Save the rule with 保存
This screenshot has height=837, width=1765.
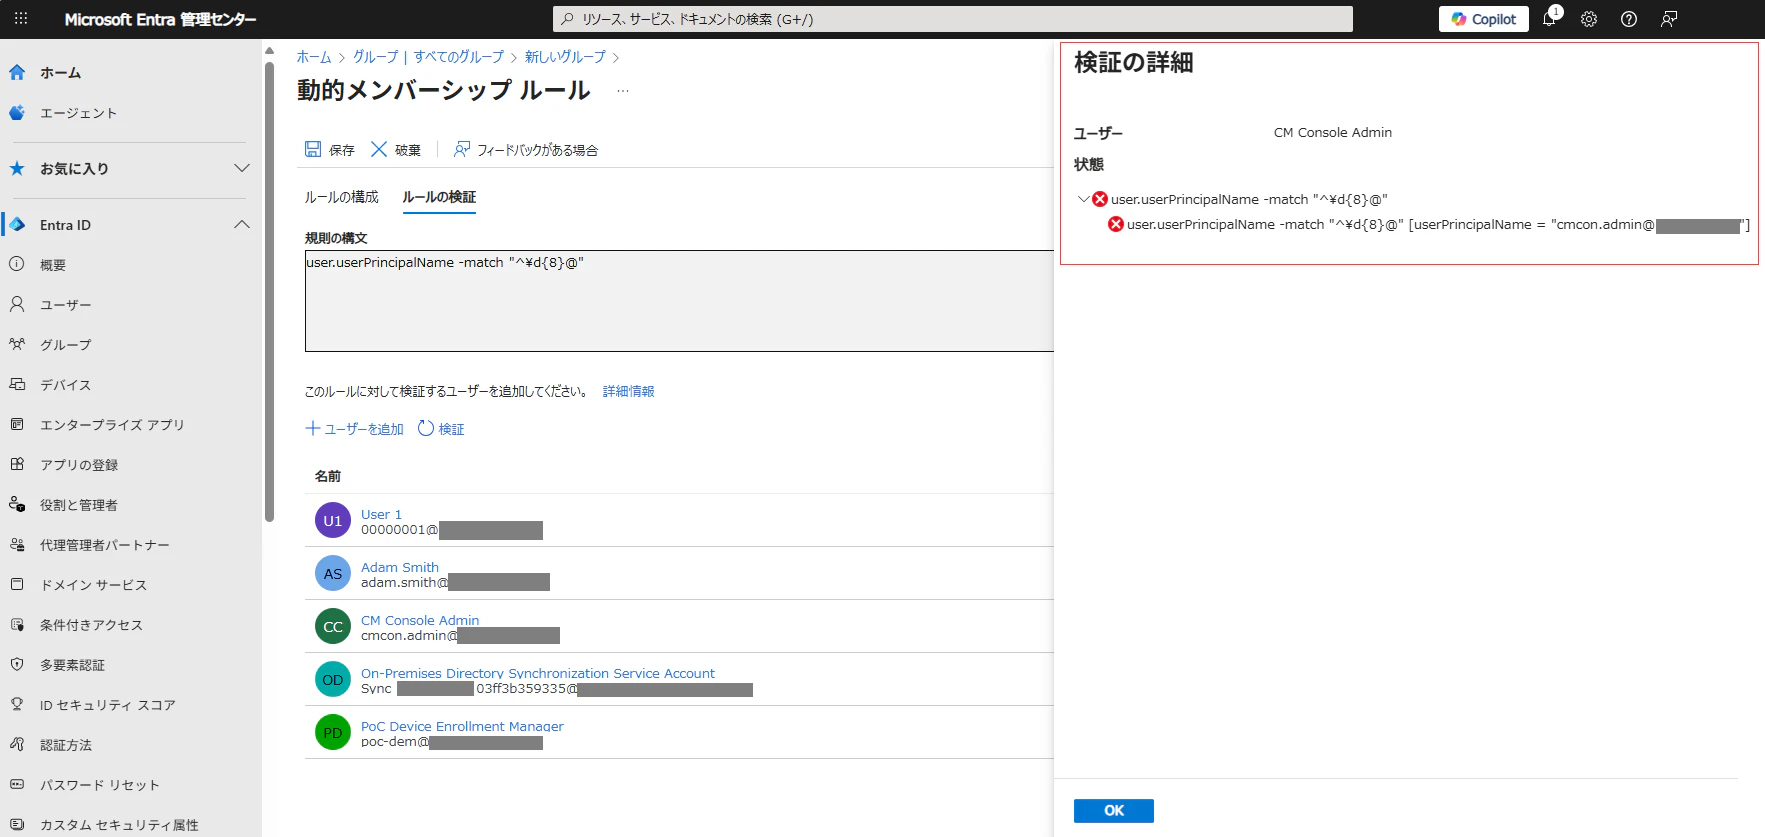330,150
